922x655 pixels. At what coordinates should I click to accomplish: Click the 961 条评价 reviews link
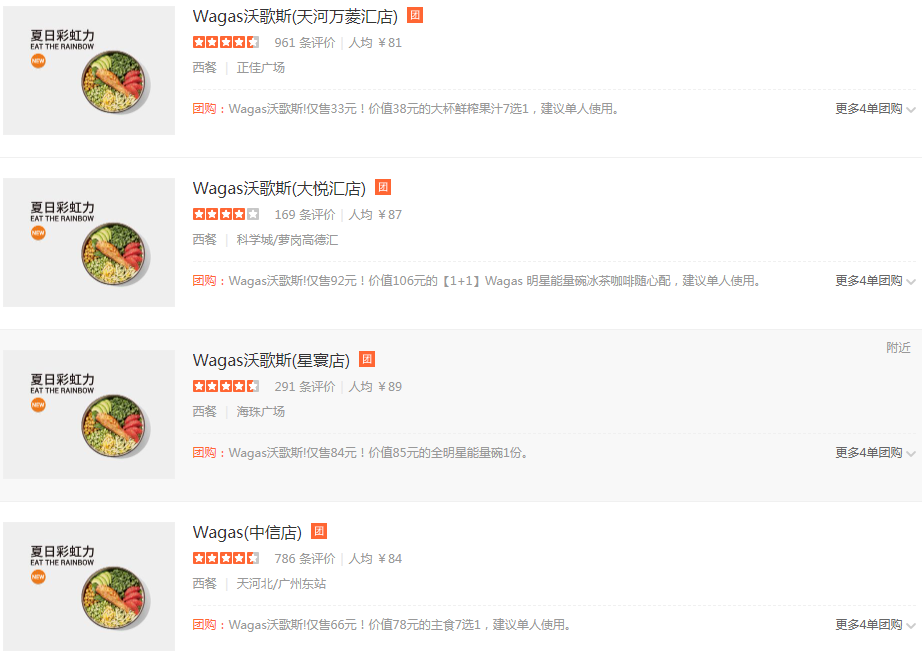[x=305, y=42]
